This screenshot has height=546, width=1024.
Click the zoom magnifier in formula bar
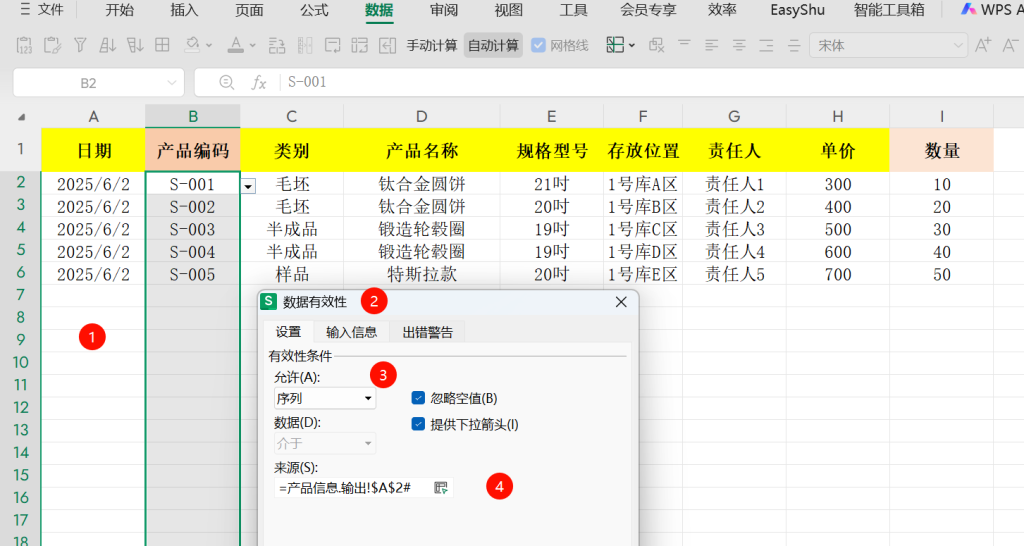click(227, 82)
